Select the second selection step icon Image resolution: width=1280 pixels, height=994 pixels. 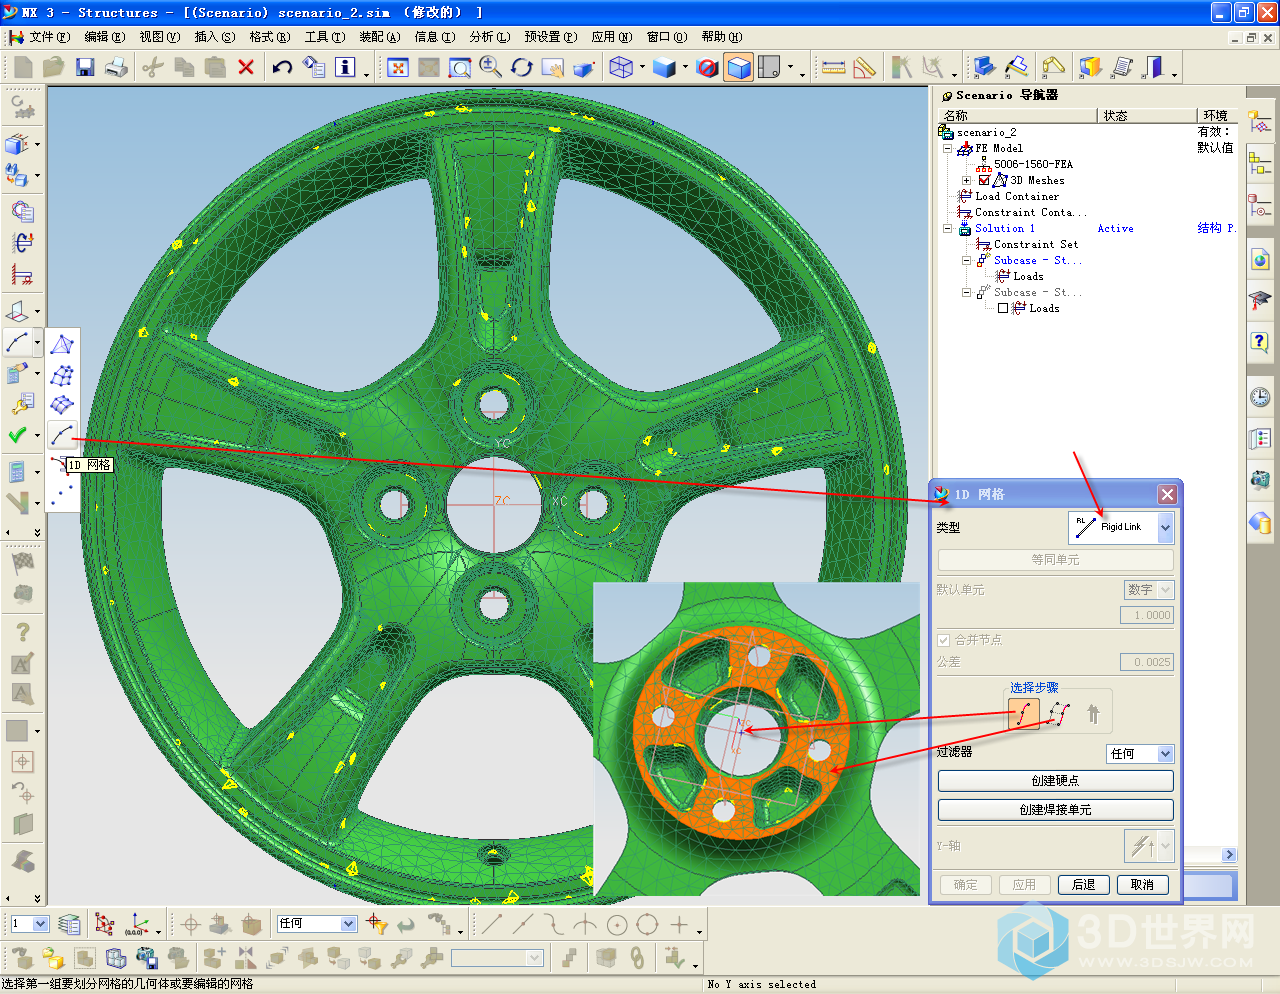coord(1060,714)
